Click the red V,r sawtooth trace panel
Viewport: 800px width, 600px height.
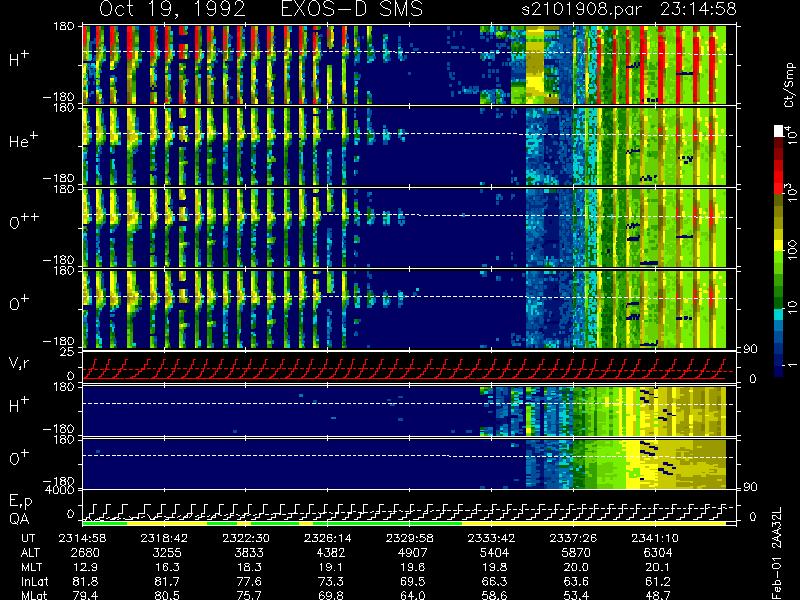(408, 368)
